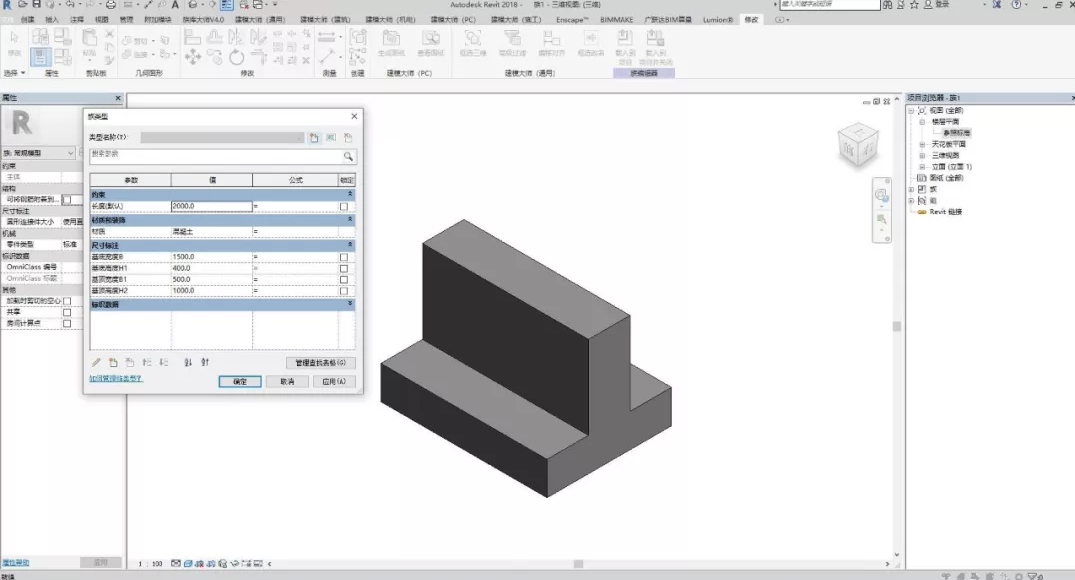This screenshot has height=580, width=1075.
Task: Toggle 可将钢筋附着到主体 checkbox in properties
Action: 67,200
